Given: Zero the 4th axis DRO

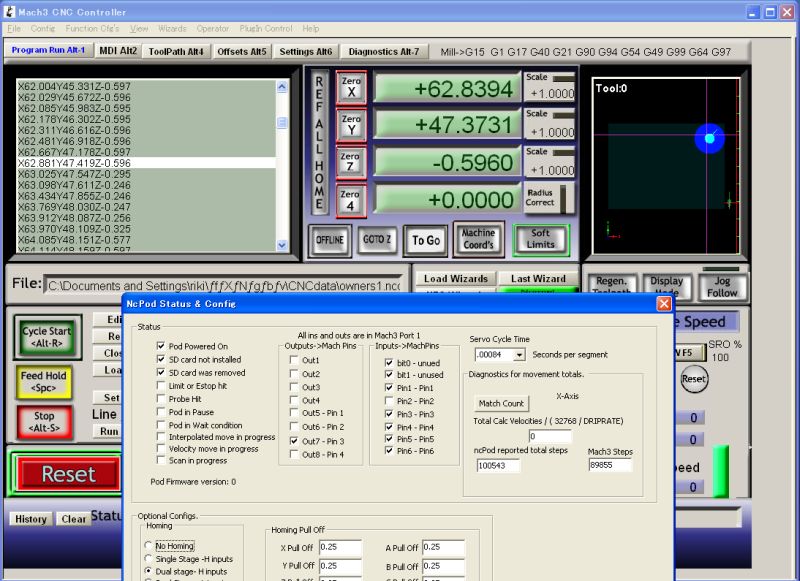Looking at the screenshot, I should 351,200.
